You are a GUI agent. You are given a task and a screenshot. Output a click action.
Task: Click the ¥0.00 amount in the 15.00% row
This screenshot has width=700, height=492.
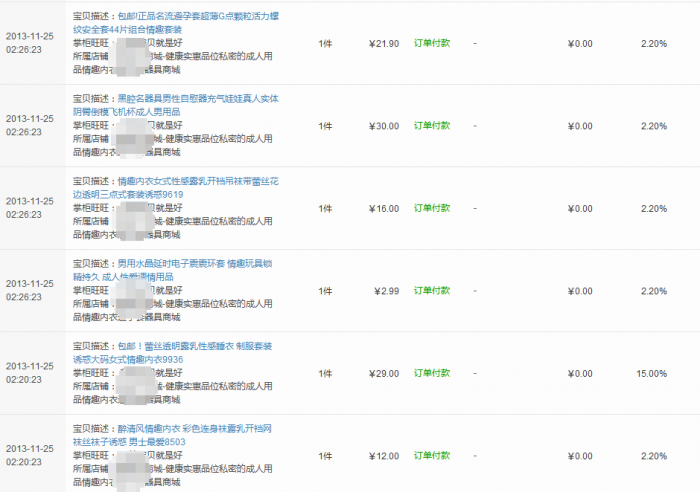580,374
